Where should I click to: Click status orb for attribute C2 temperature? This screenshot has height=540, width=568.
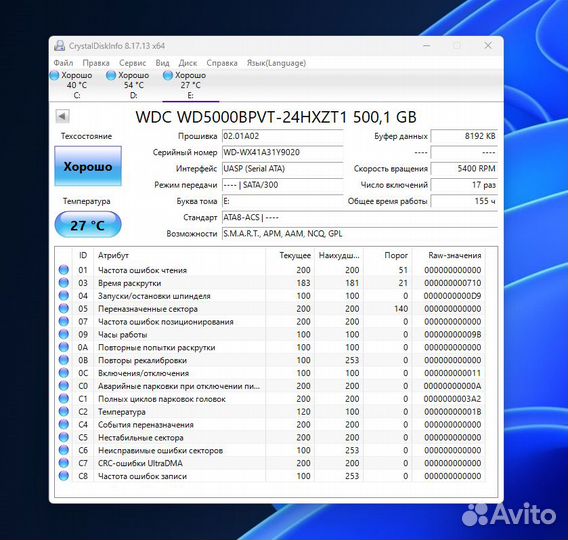click(x=64, y=411)
